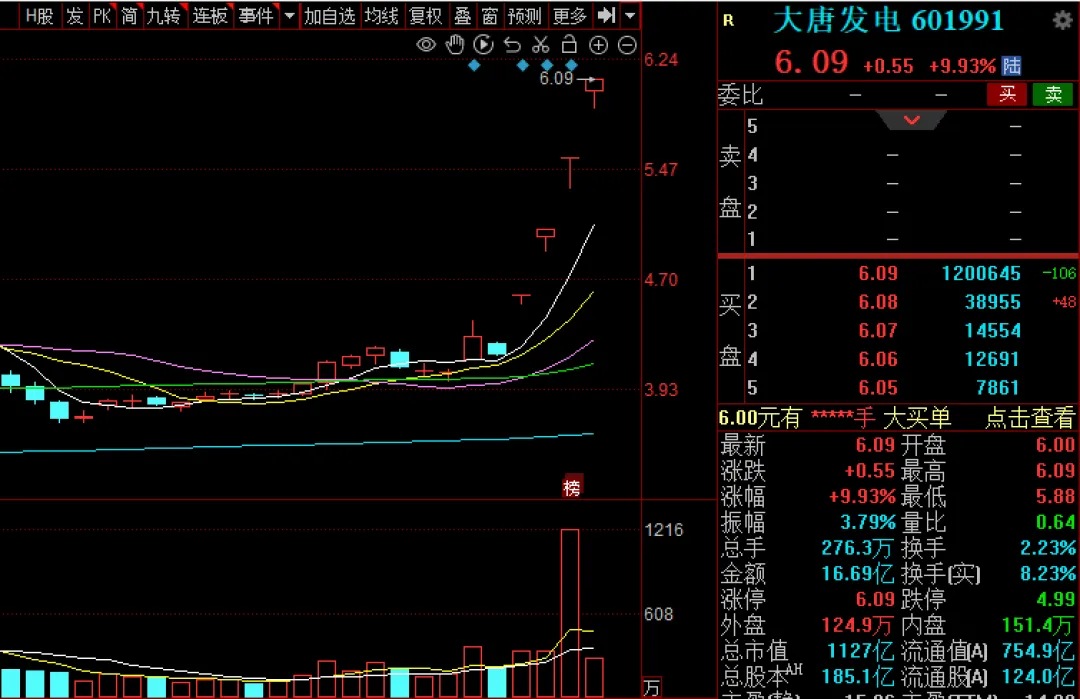The image size is (1080, 699).
Task: Click the 外盘 value 124.9万
Action: coord(857,625)
